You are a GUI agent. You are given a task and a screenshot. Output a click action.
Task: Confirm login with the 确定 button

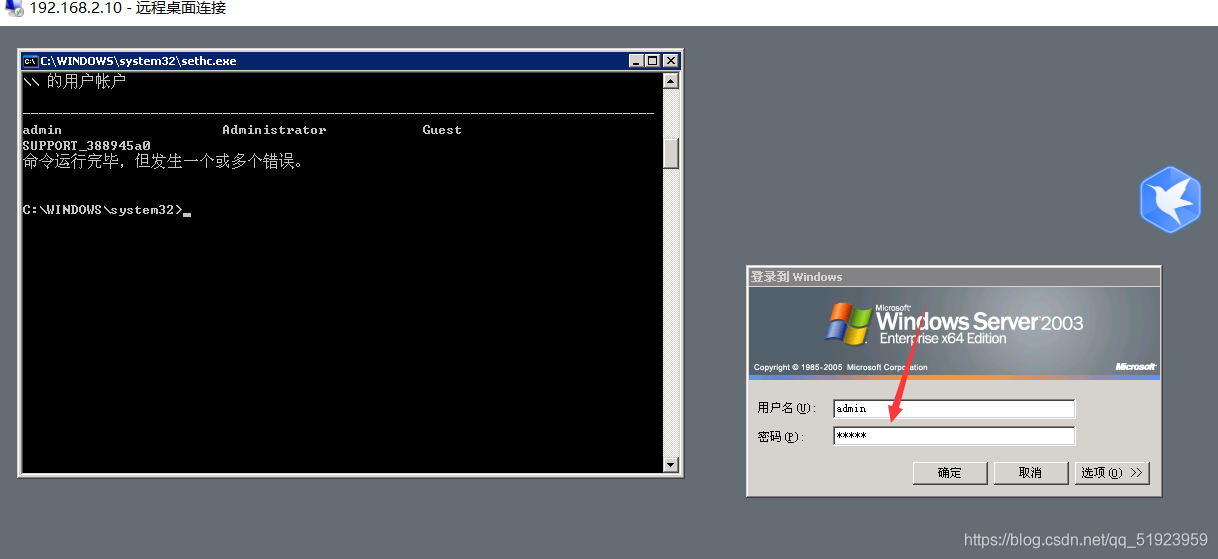click(x=950, y=473)
